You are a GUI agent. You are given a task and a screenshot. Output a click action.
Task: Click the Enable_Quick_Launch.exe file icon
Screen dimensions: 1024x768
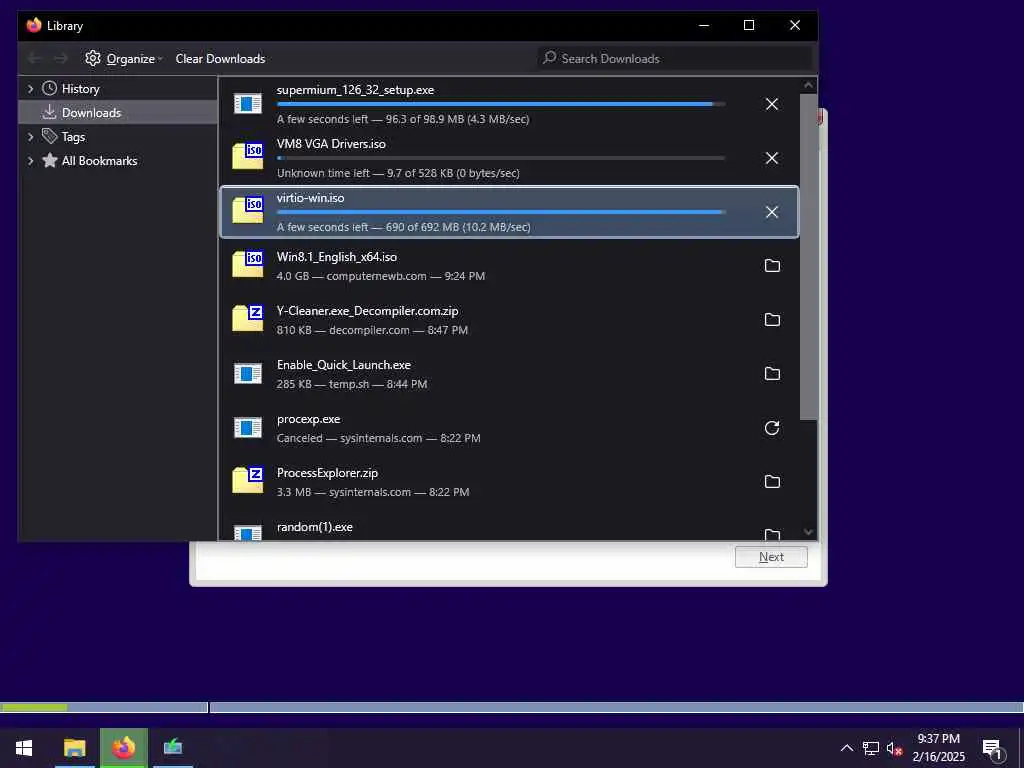(x=248, y=374)
